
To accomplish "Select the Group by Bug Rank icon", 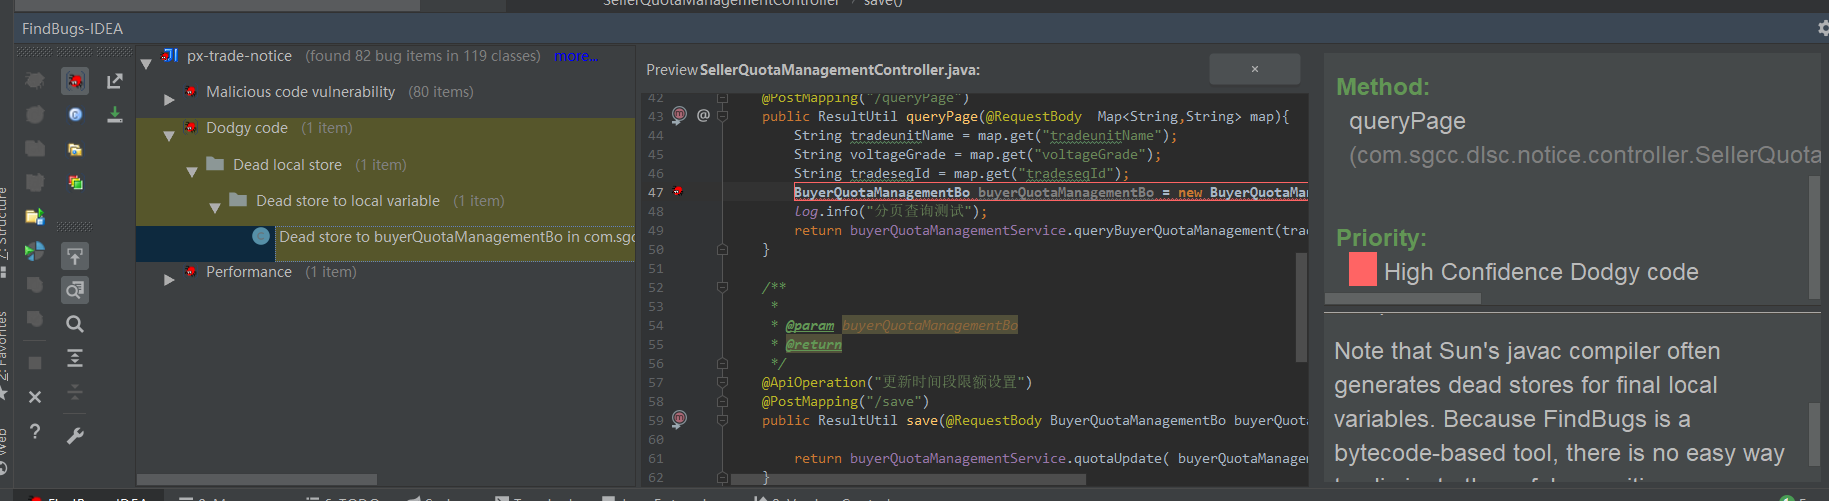I will [75, 182].
